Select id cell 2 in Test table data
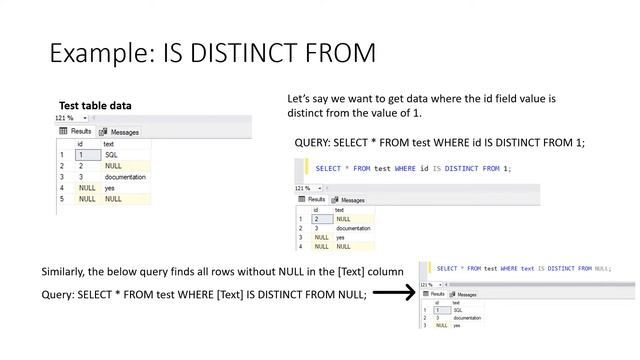Viewport: 640px width, 360px height. click(x=88, y=166)
